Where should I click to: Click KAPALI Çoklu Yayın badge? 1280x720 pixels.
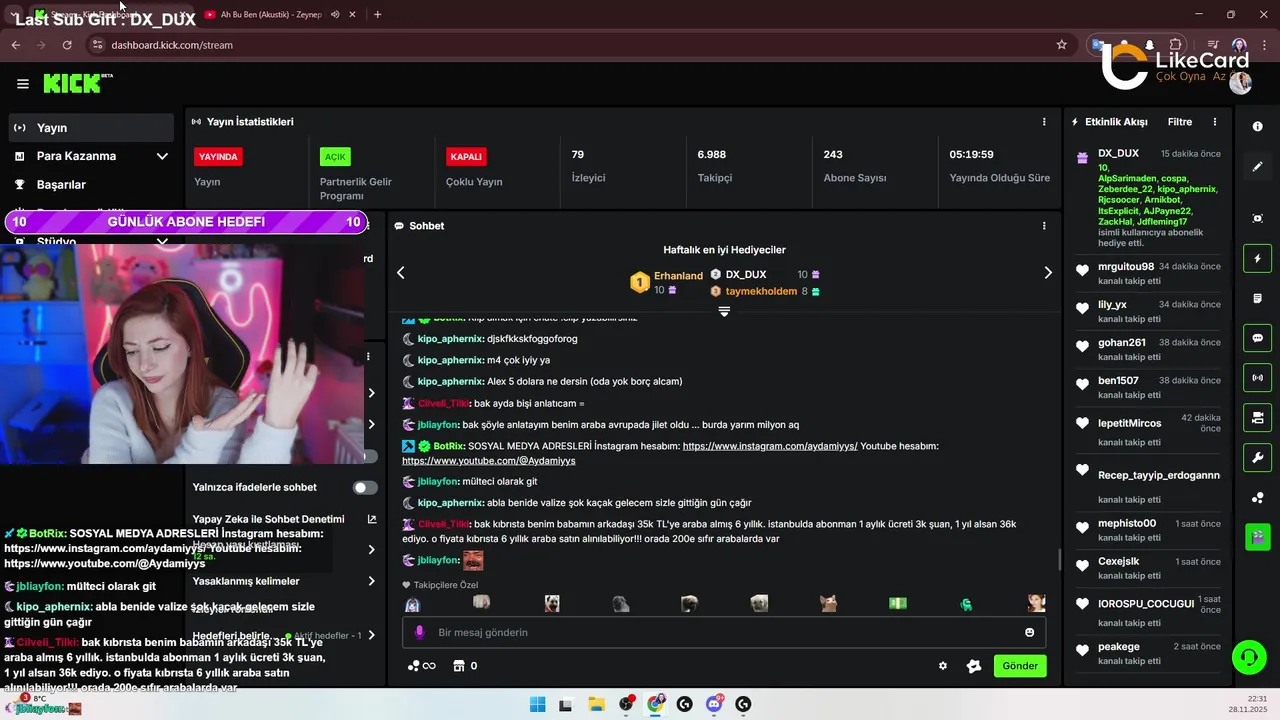click(x=466, y=157)
